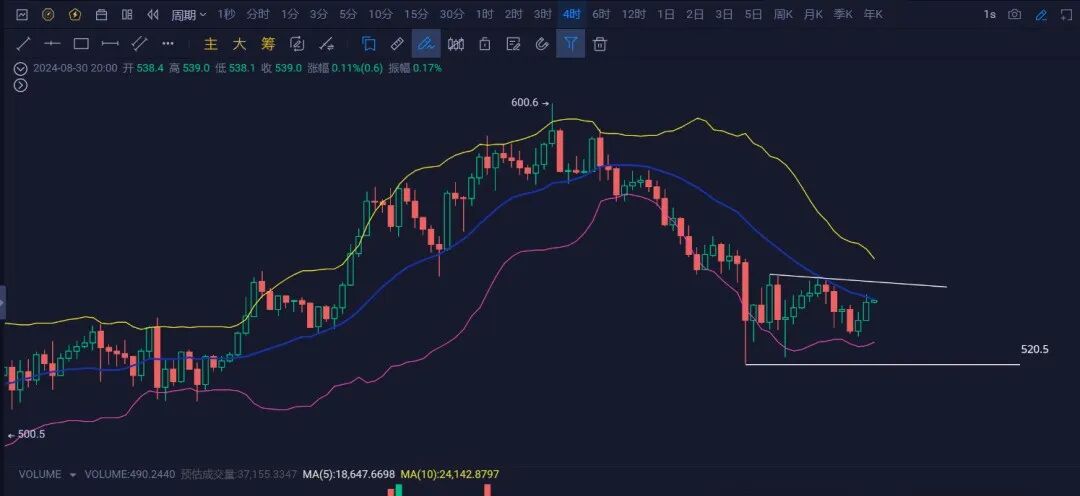
Task: Select the price range measure tool
Action: (x=110, y=44)
